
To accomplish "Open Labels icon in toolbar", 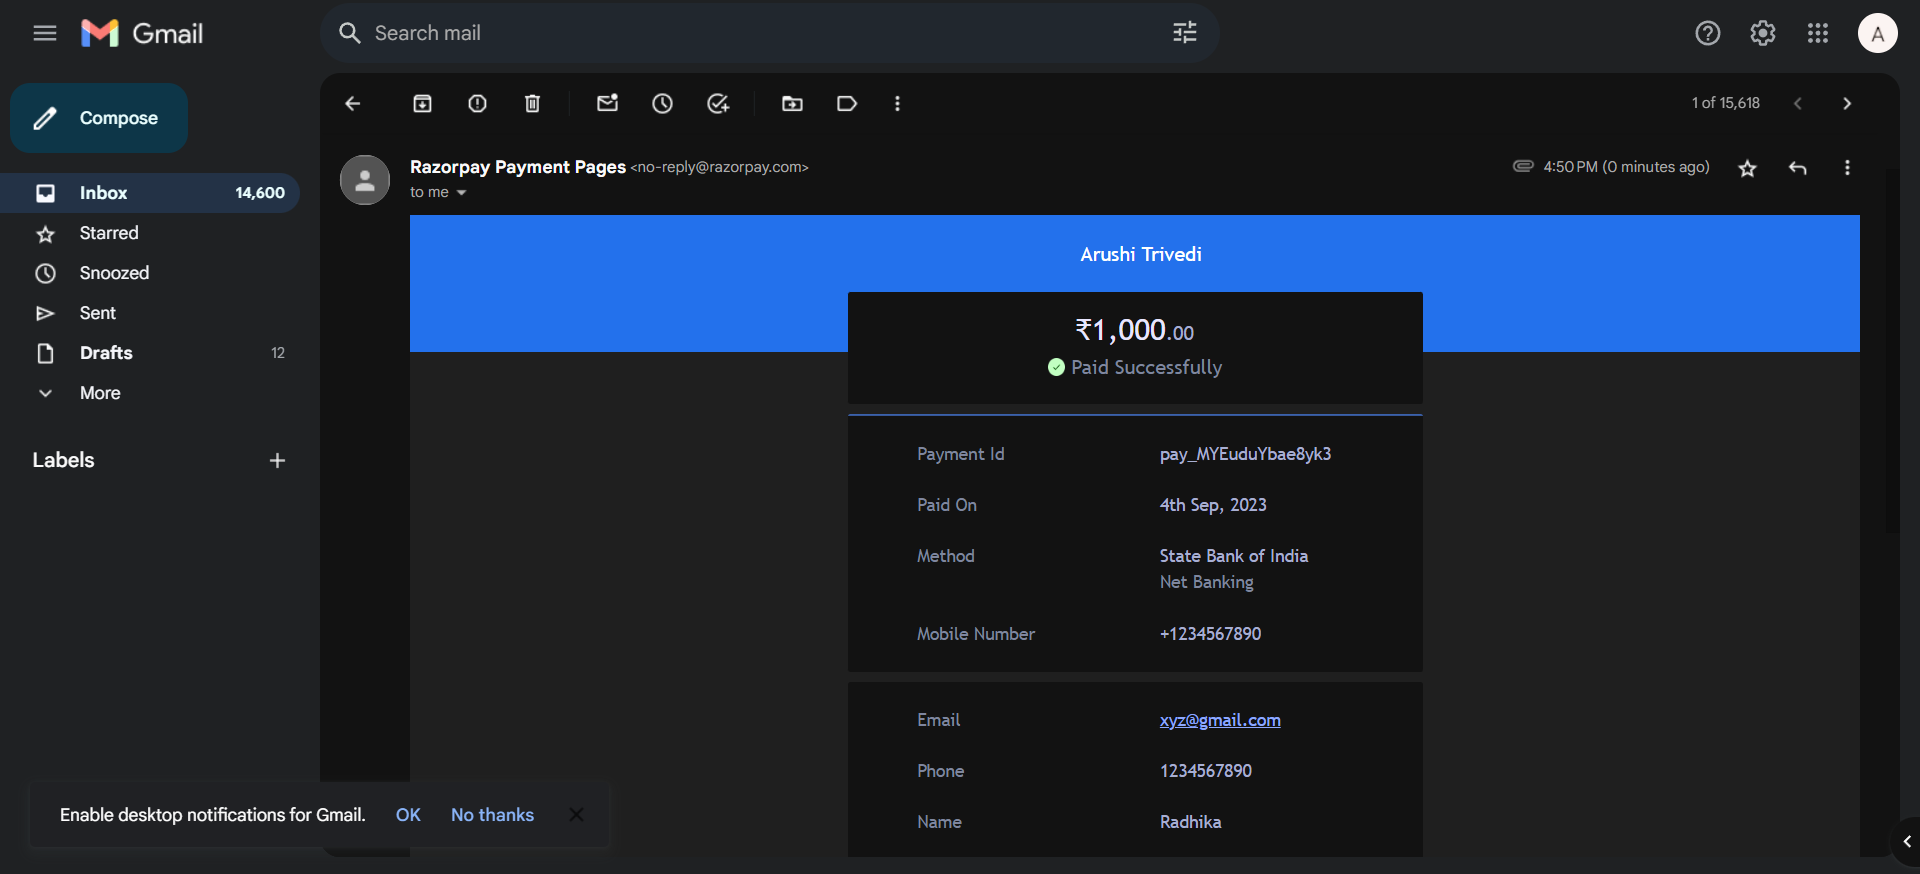I will [x=847, y=103].
